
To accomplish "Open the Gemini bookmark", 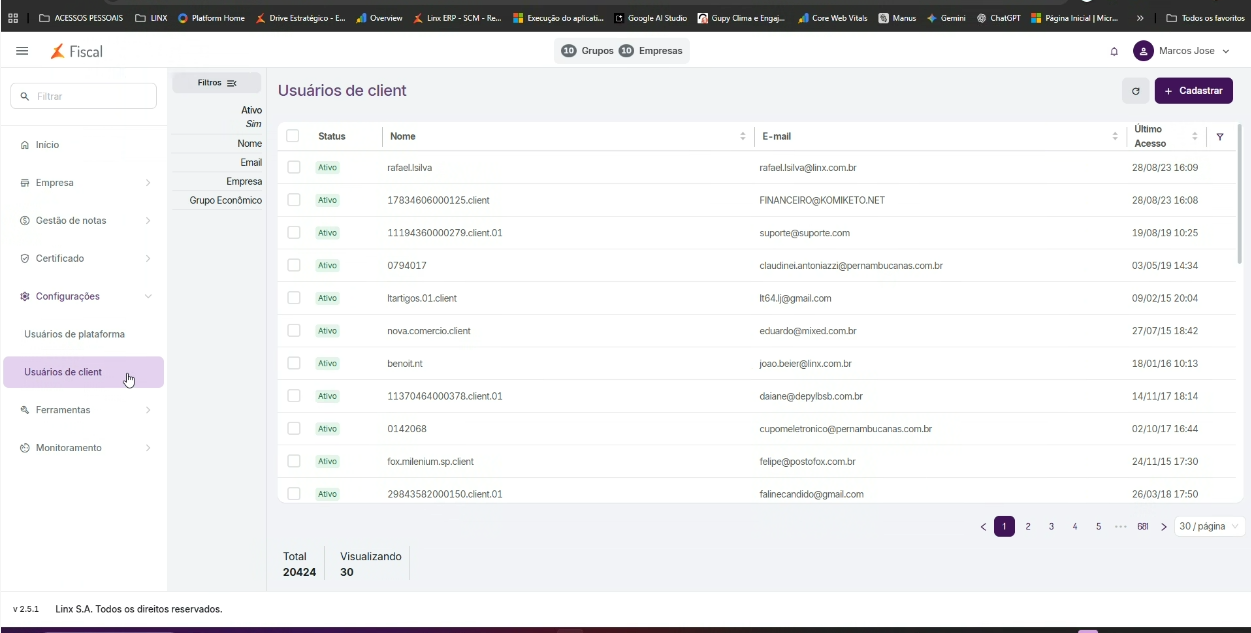I will [x=945, y=18].
